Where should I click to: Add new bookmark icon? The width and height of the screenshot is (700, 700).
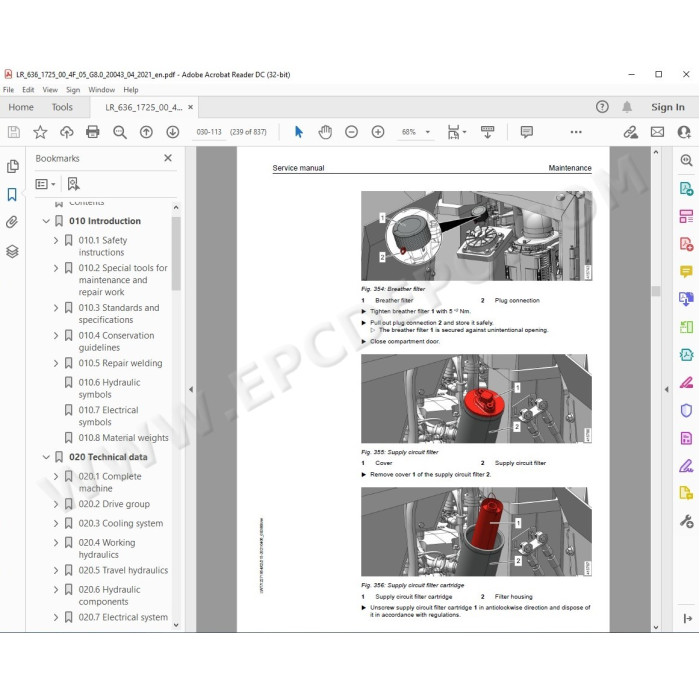(73, 184)
